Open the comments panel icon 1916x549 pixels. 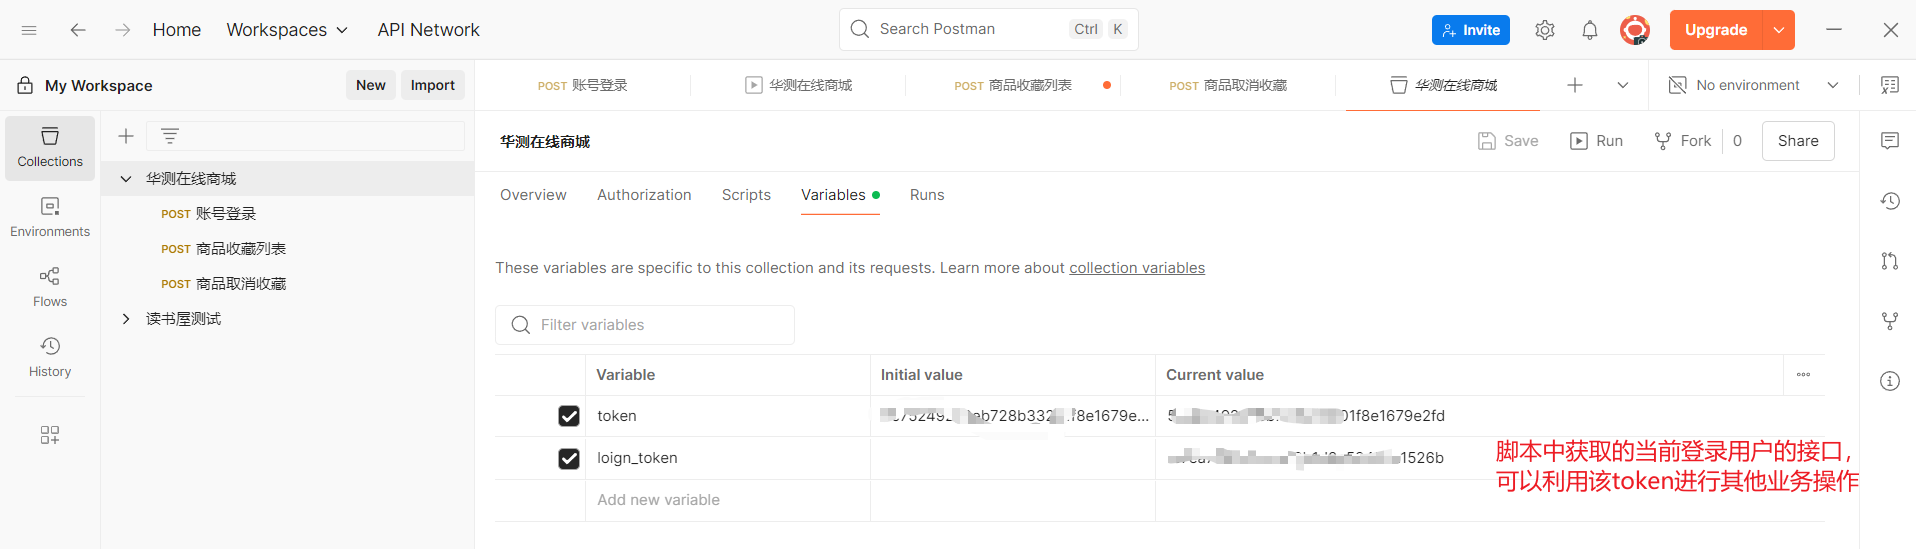click(1889, 141)
